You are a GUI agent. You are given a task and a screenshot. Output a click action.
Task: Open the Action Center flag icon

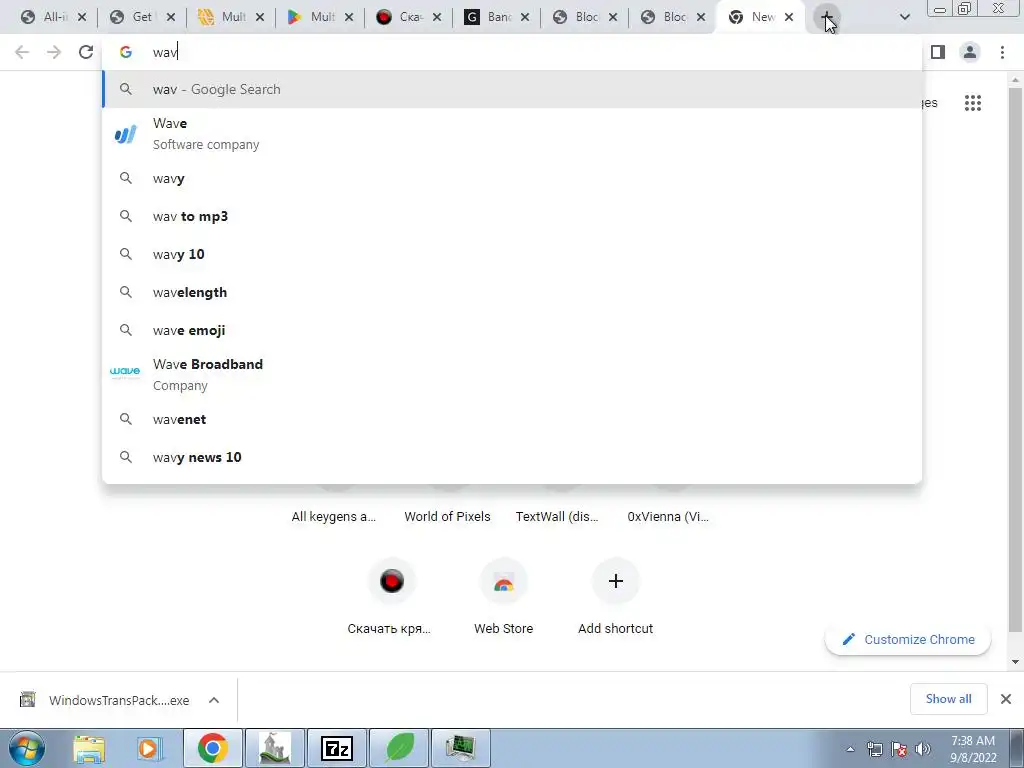[899, 749]
